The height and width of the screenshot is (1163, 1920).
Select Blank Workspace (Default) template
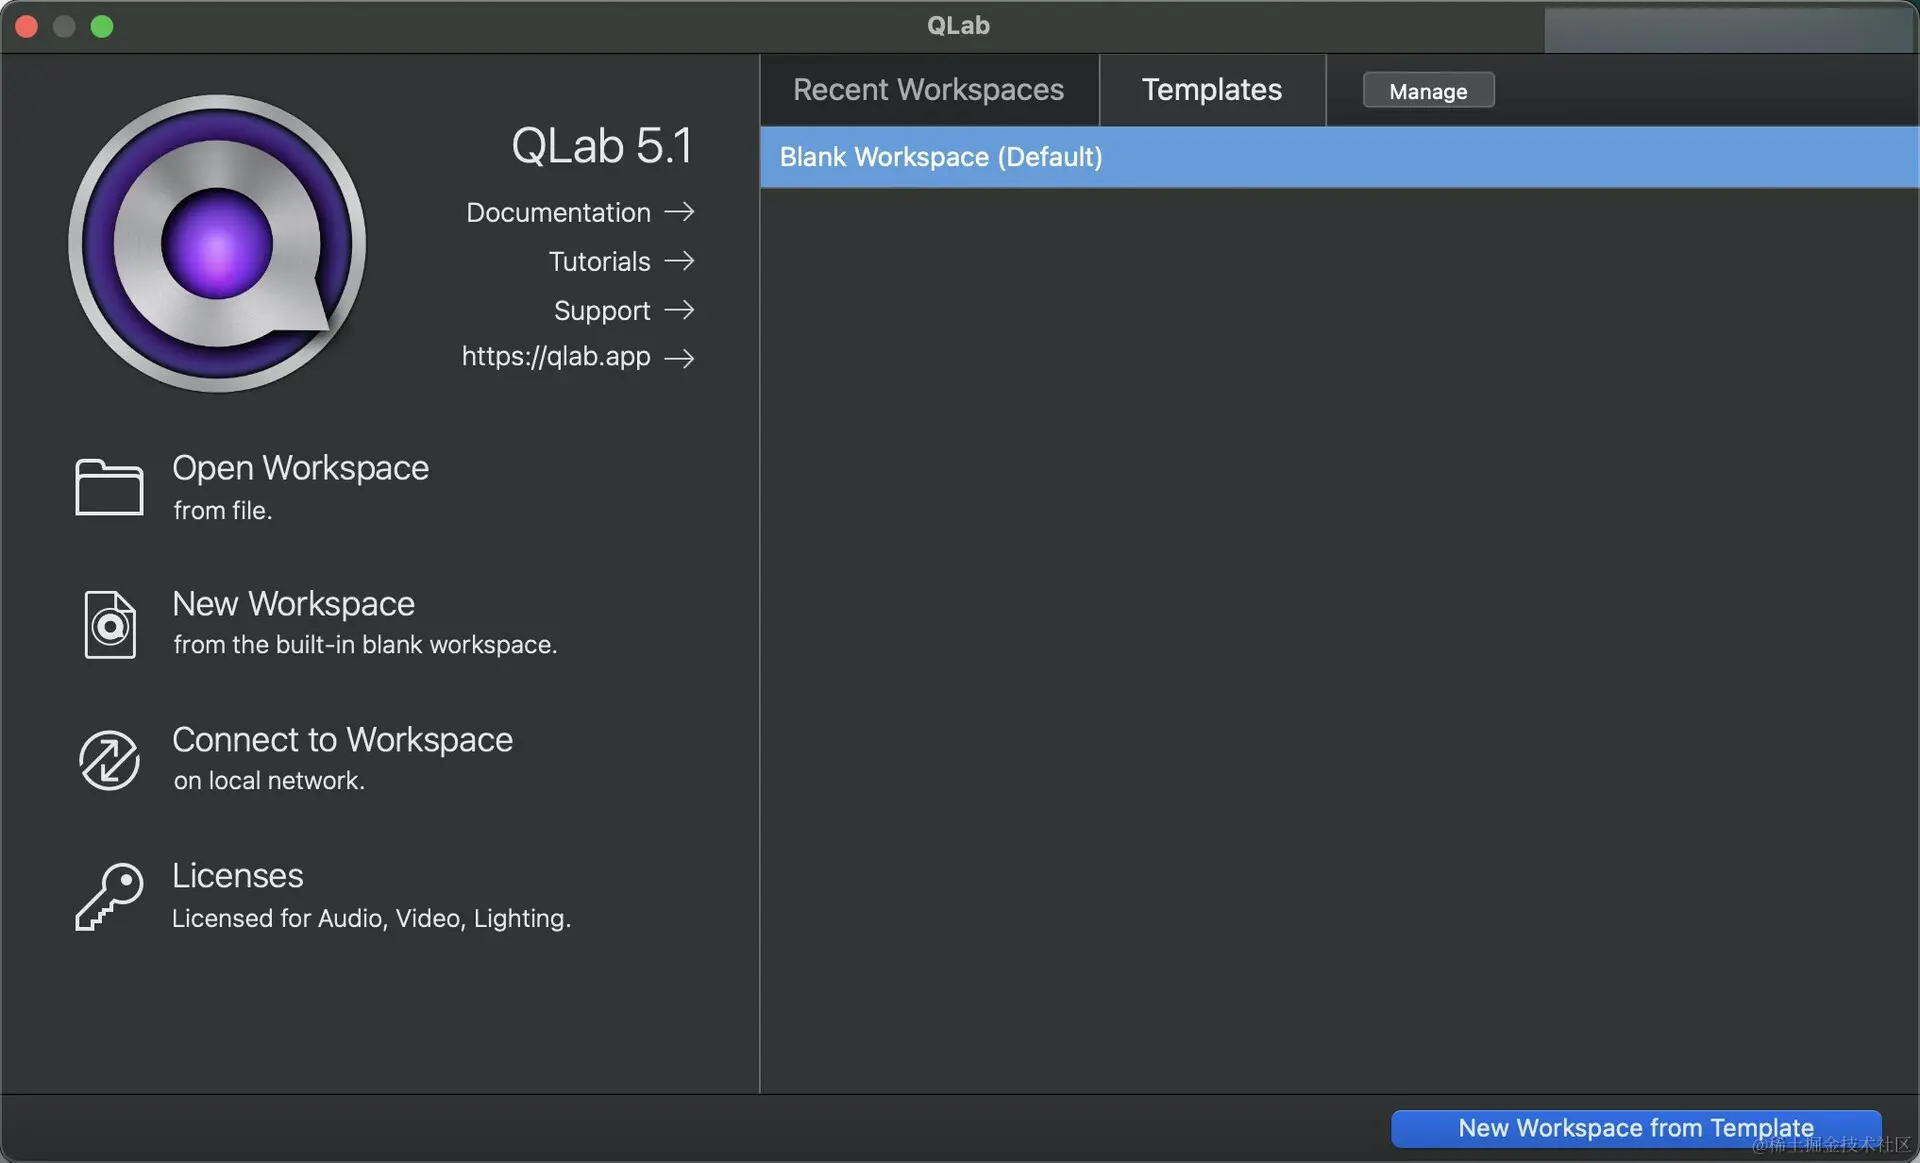[x=940, y=157]
